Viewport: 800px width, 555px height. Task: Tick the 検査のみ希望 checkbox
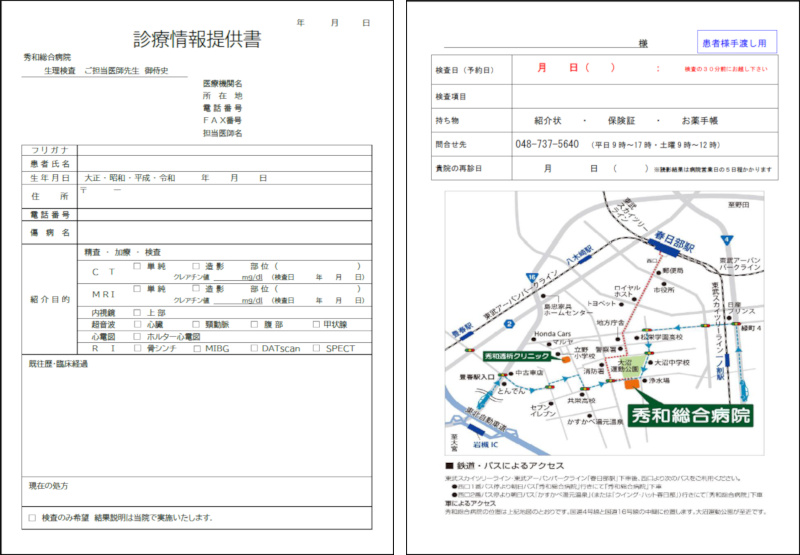pos(32,518)
